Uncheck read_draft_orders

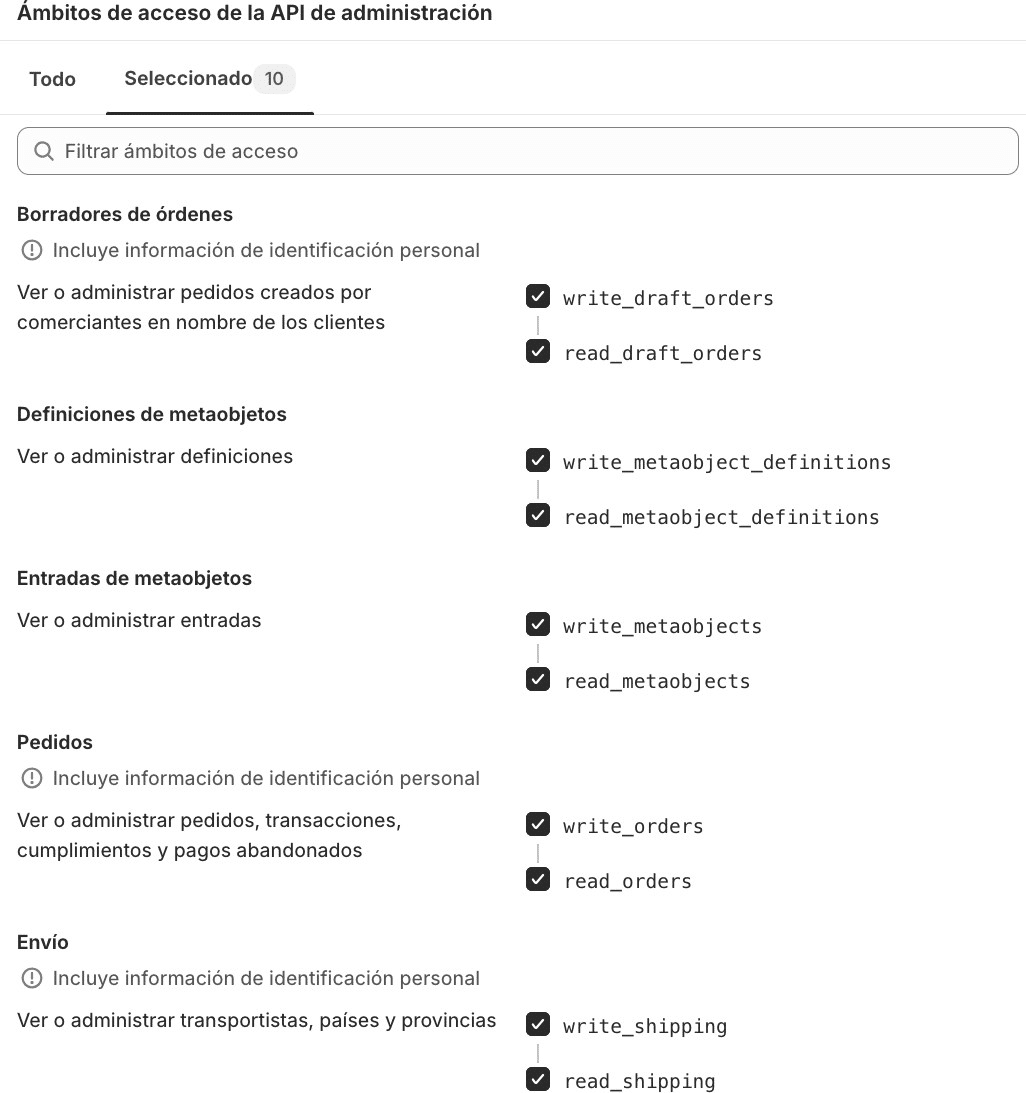(x=538, y=351)
